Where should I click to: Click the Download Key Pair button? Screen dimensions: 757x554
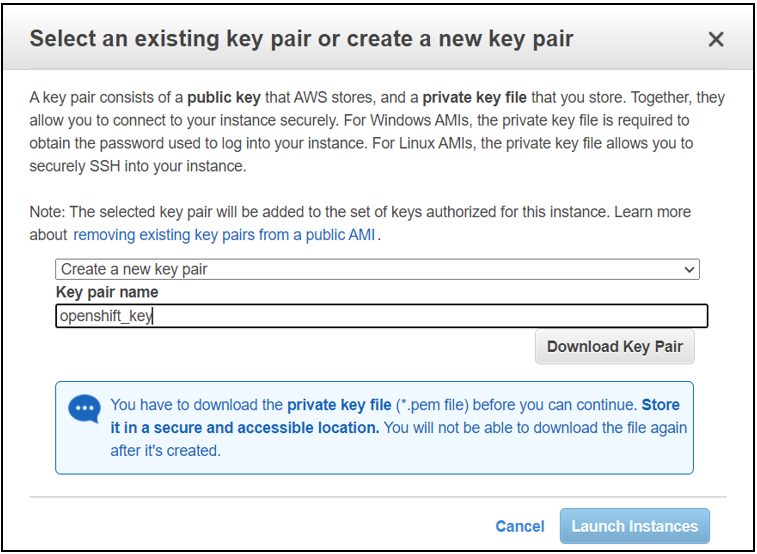coord(615,346)
